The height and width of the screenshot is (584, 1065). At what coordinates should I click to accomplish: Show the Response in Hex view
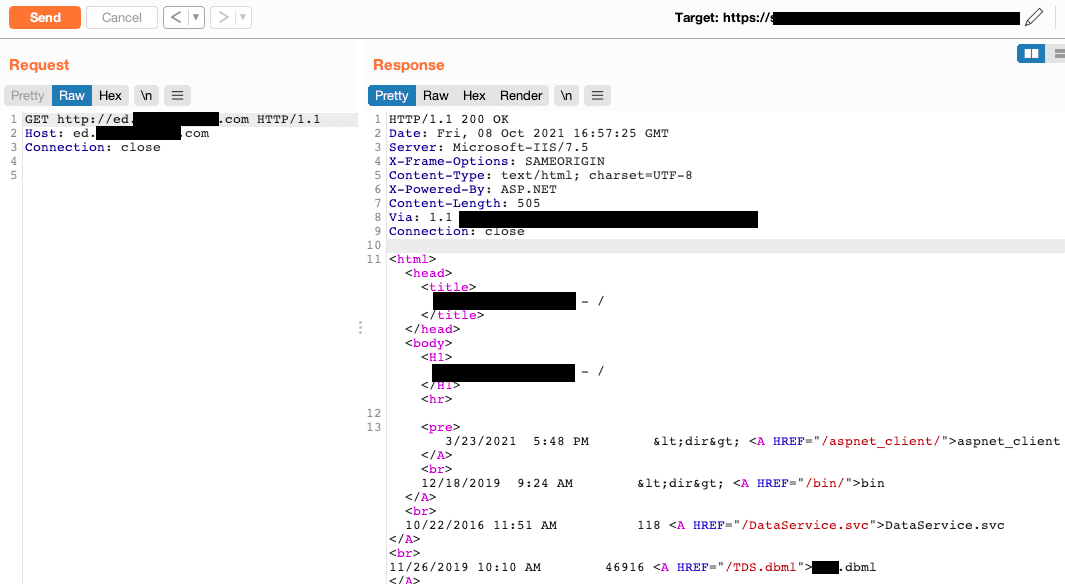(x=474, y=96)
